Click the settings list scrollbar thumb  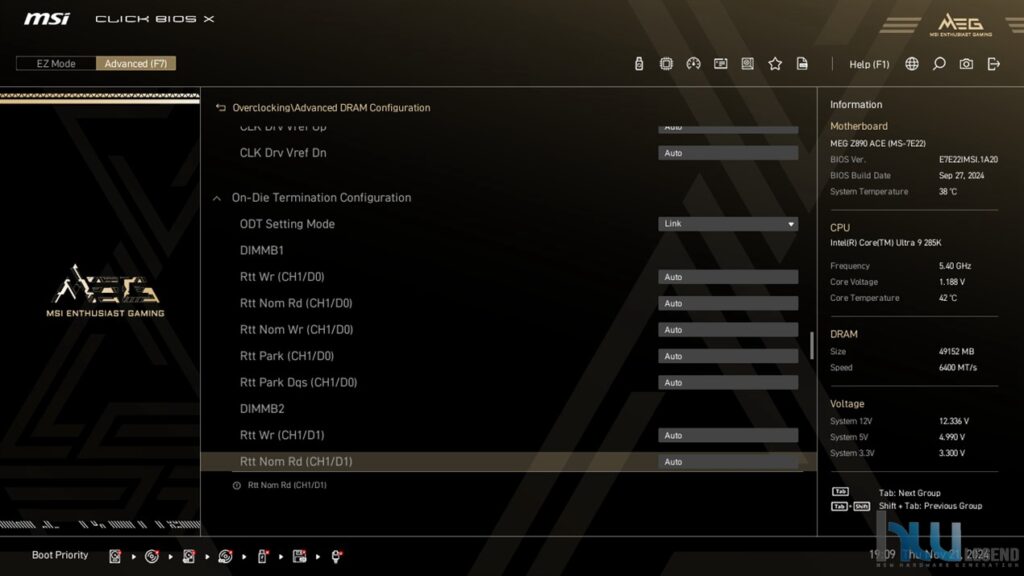tap(812, 345)
